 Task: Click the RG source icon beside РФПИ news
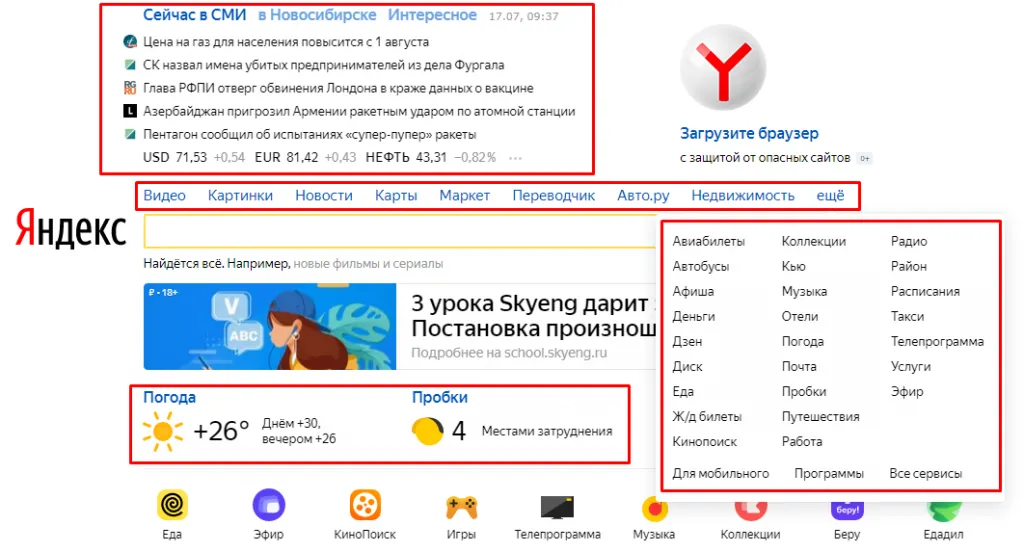click(130, 88)
